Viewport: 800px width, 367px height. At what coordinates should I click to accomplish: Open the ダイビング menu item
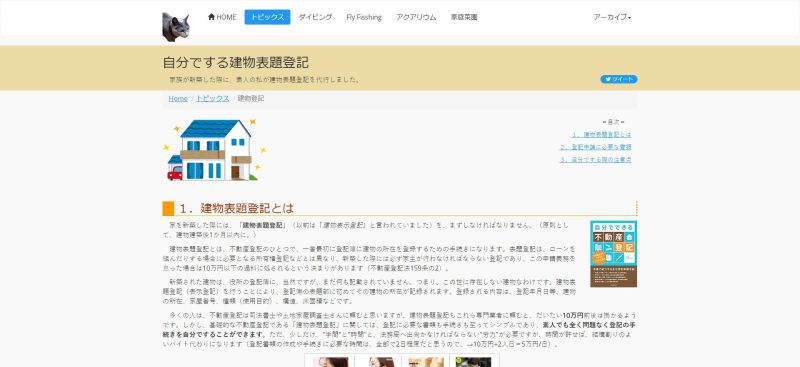[315, 17]
